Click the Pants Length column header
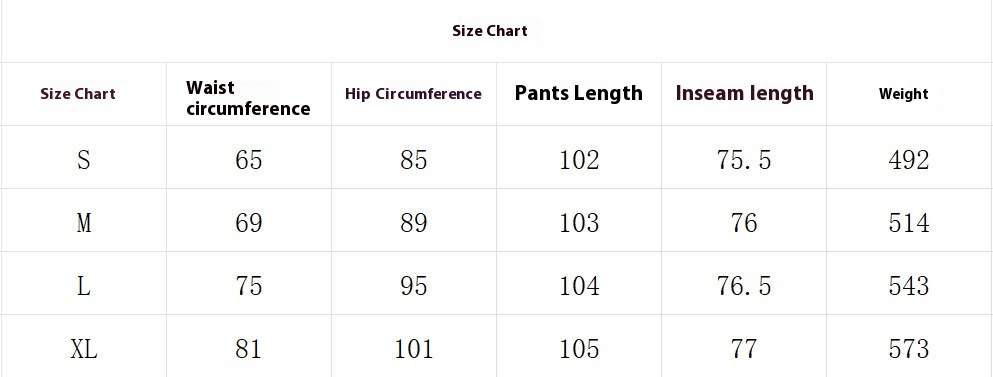The image size is (993, 377). click(578, 93)
